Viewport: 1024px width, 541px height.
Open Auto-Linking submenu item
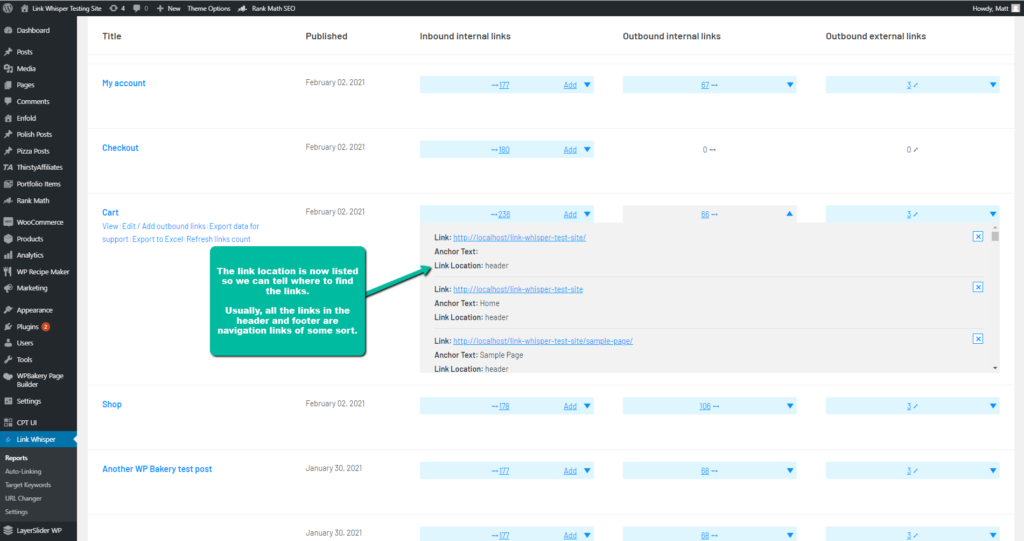pos(23,472)
